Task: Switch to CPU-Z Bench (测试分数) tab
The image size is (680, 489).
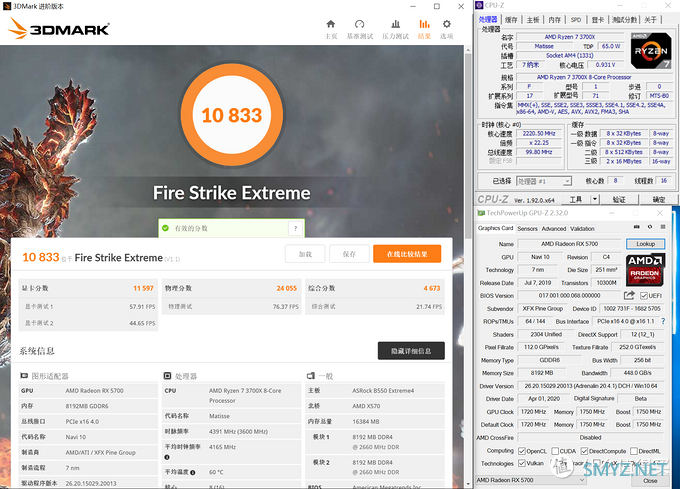Action: [x=624, y=20]
